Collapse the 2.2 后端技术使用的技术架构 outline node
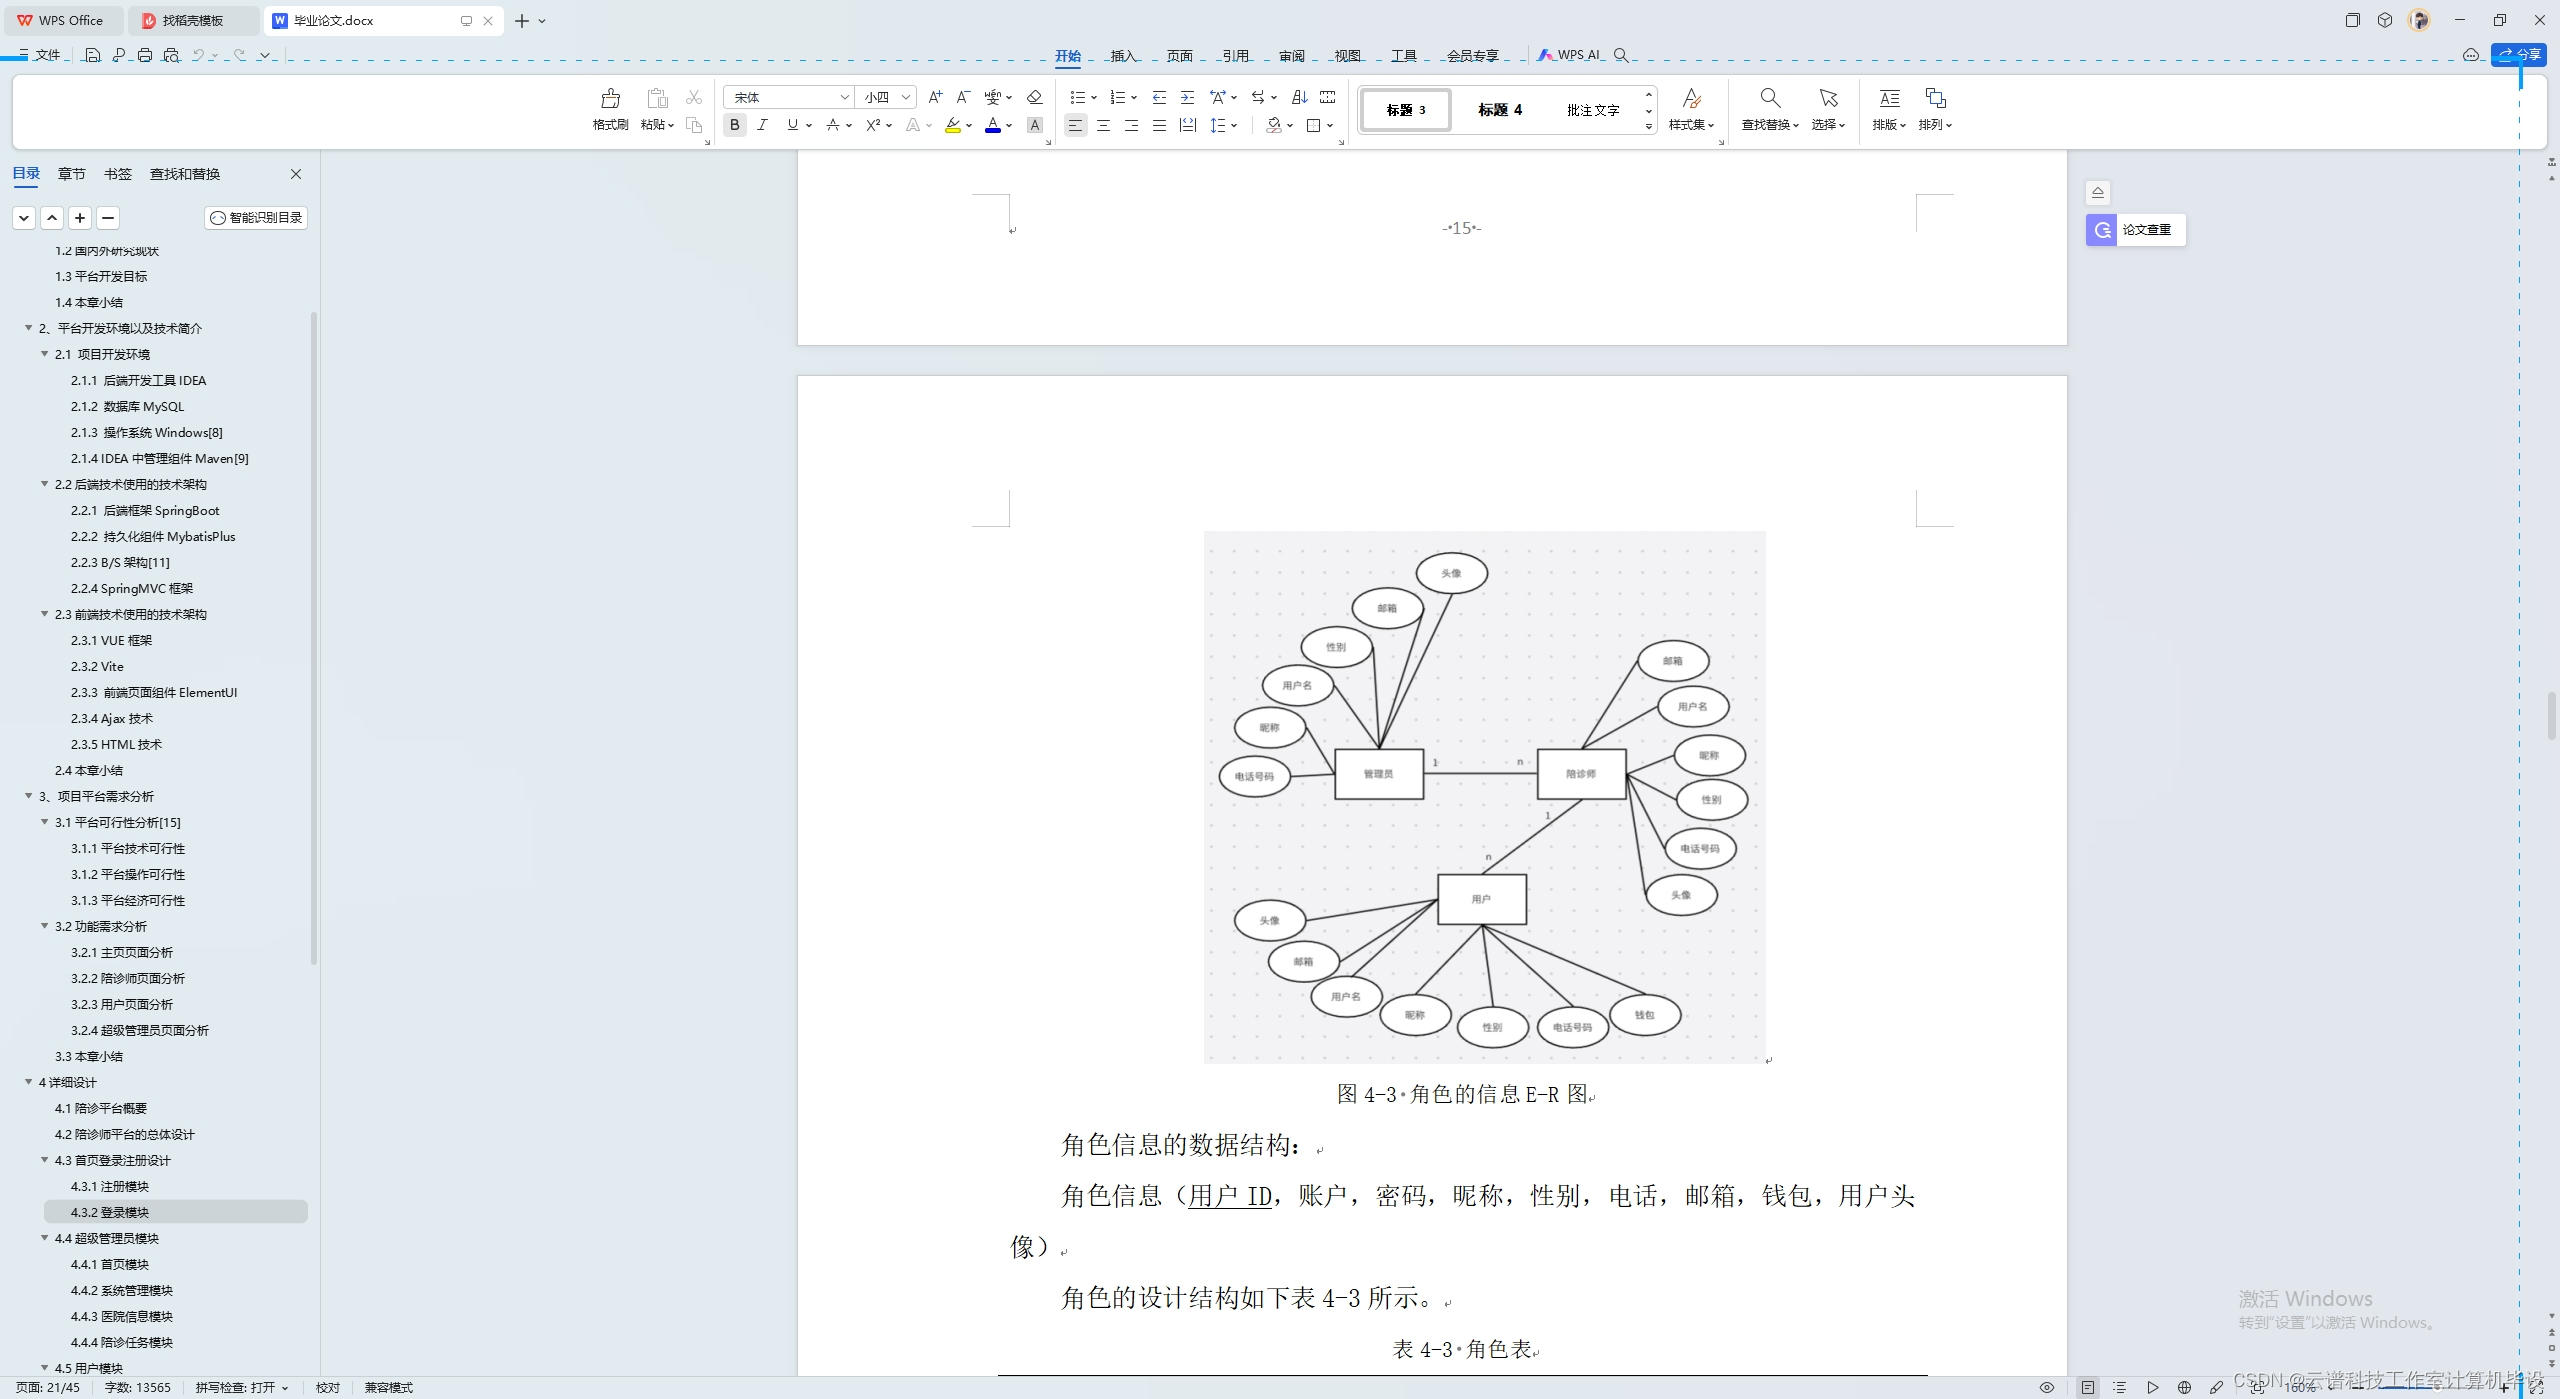2560x1399 pixels. click(x=45, y=484)
